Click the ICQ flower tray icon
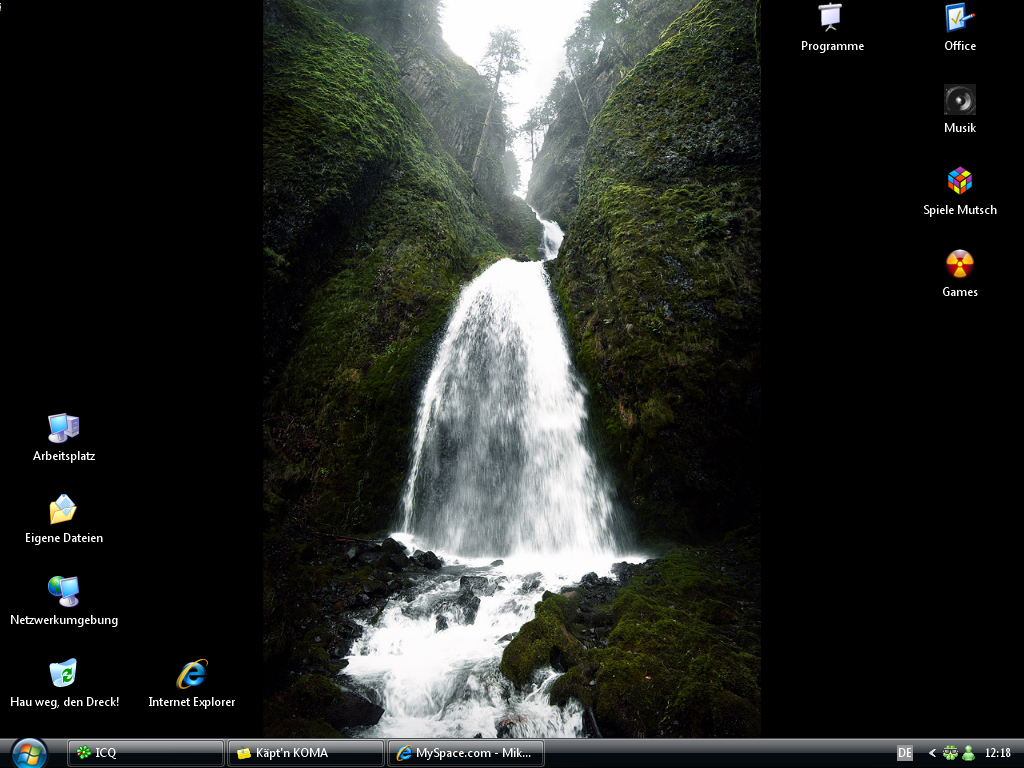The image size is (1024, 768). 950,753
